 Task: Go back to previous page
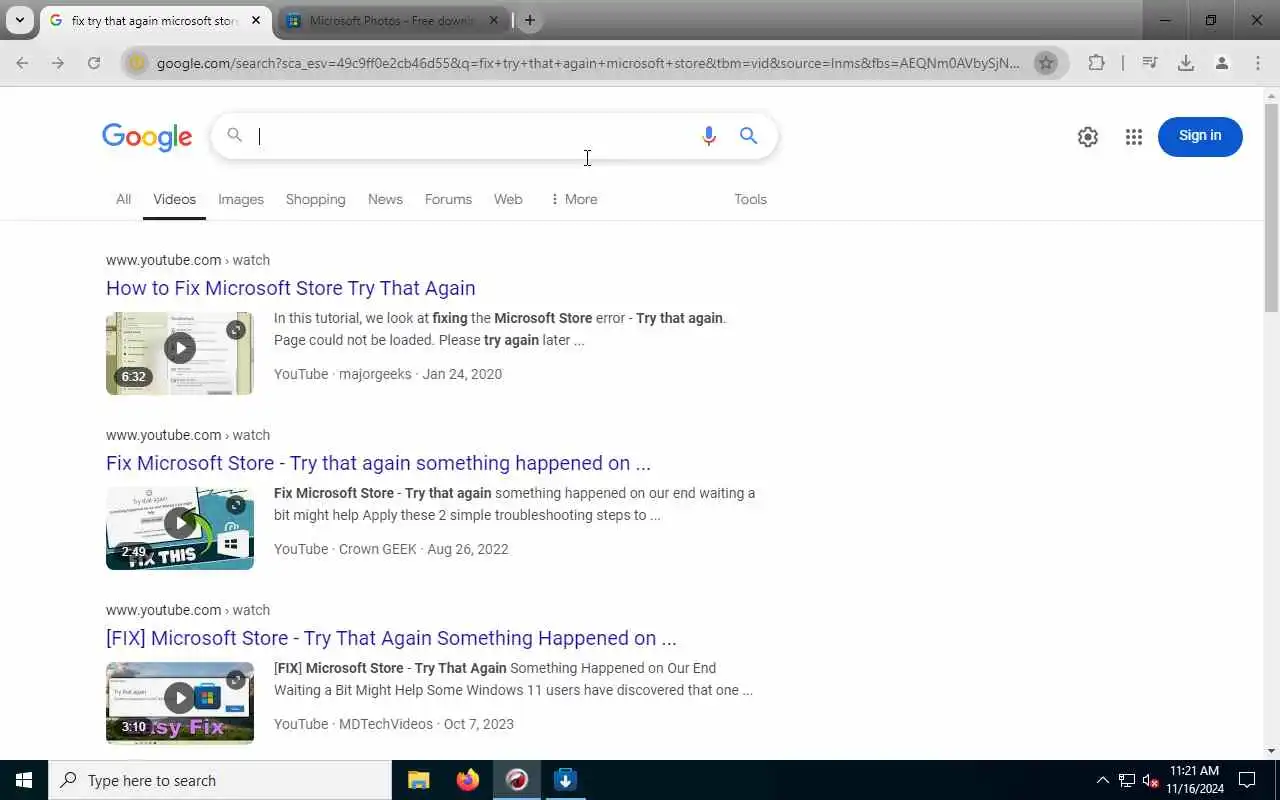tap(22, 63)
